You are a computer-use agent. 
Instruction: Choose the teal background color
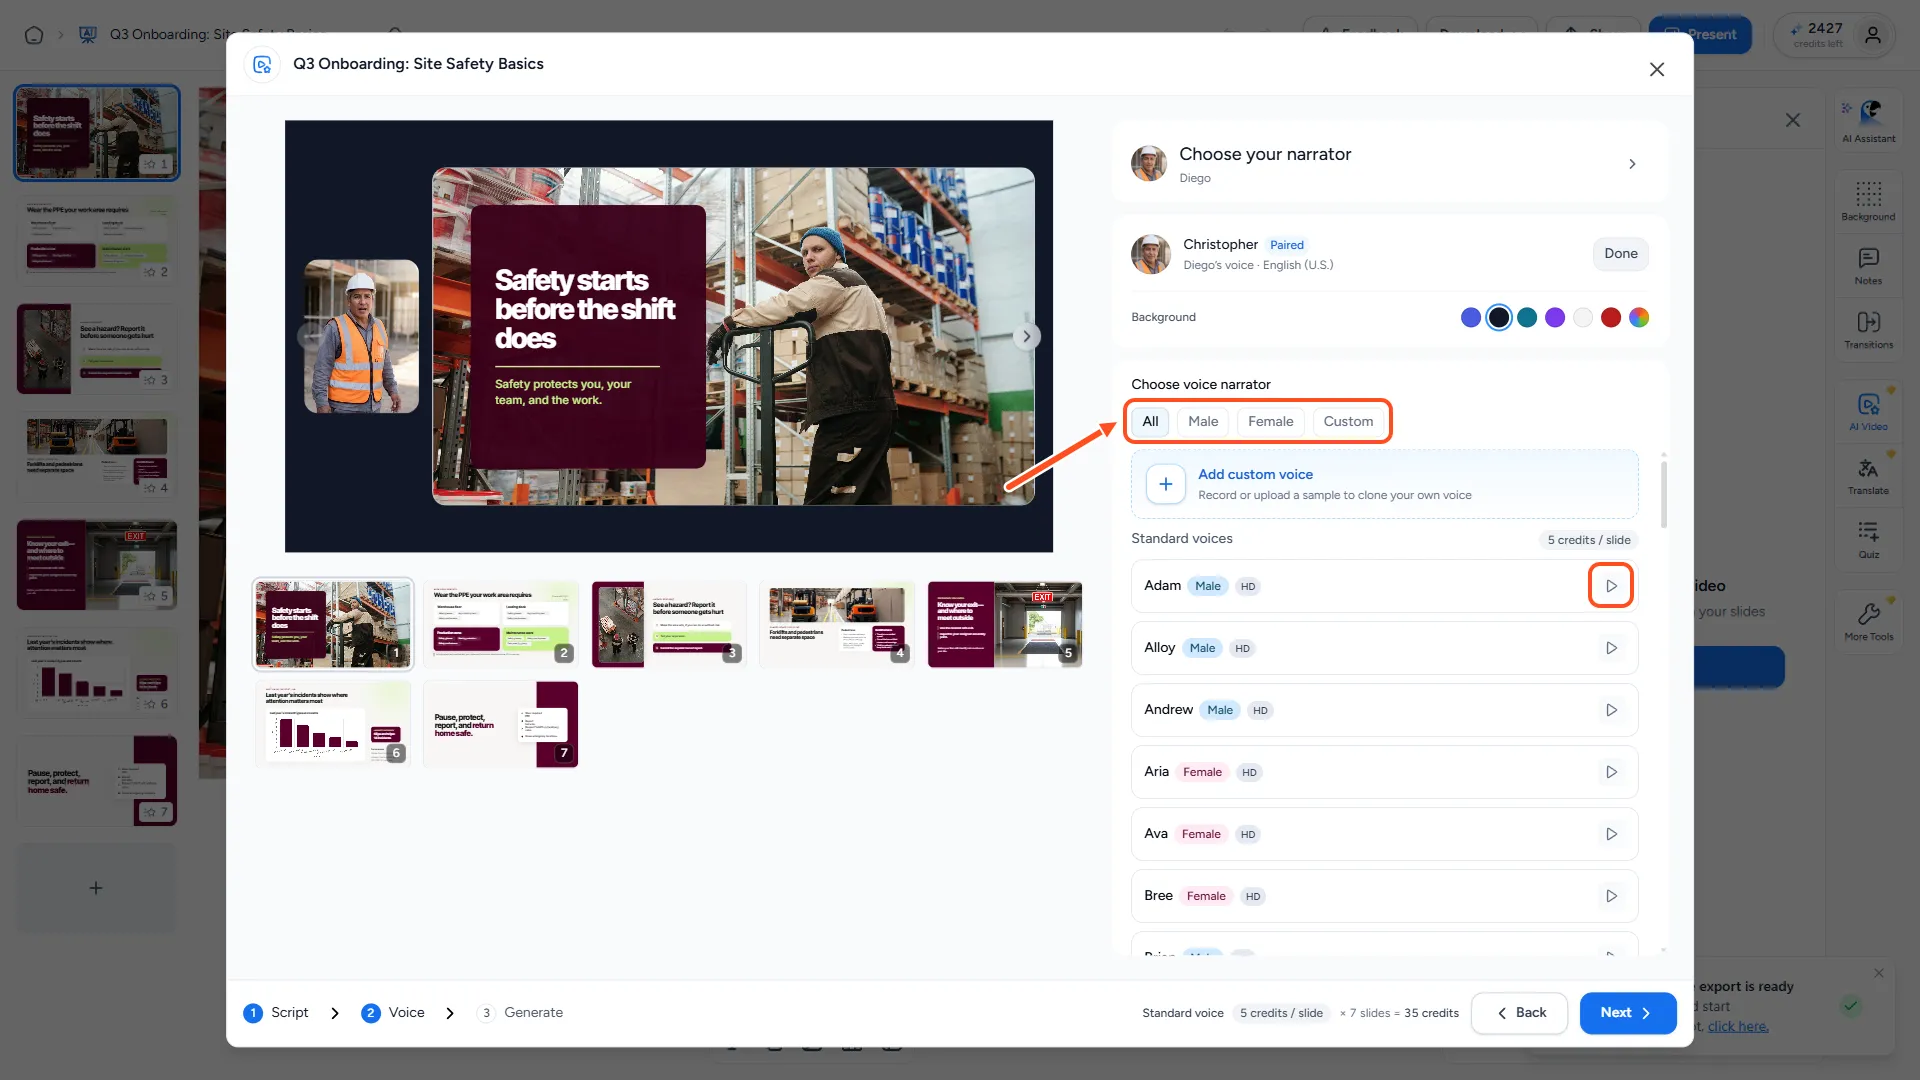point(1526,318)
